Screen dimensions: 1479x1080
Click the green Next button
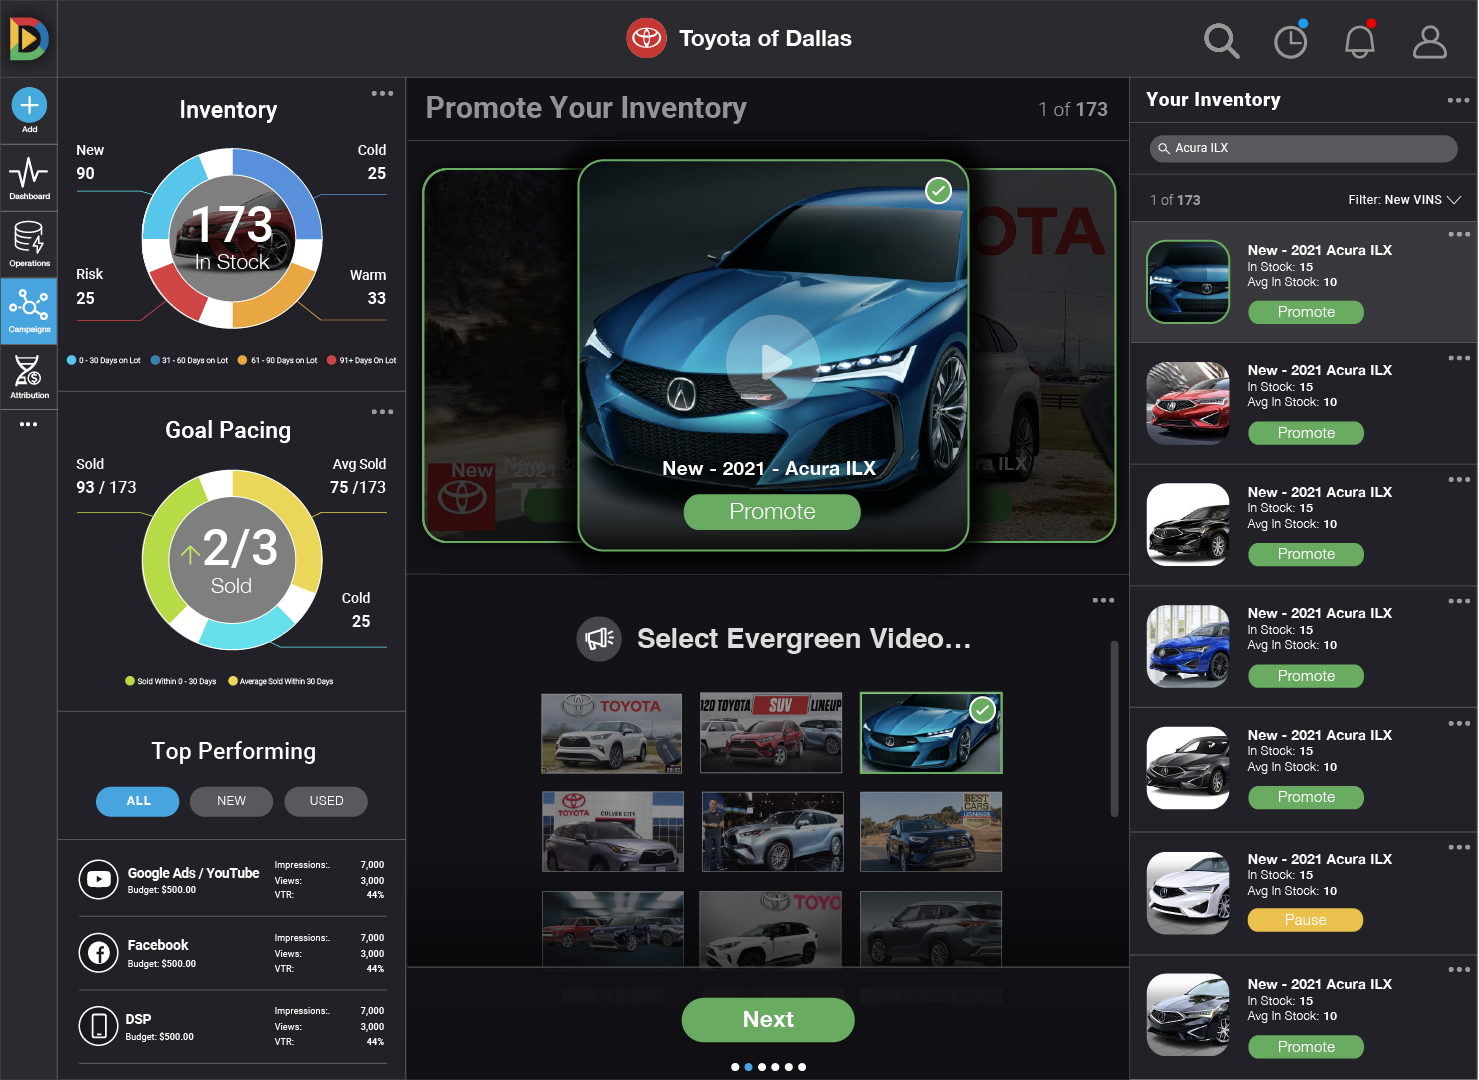click(x=768, y=1020)
